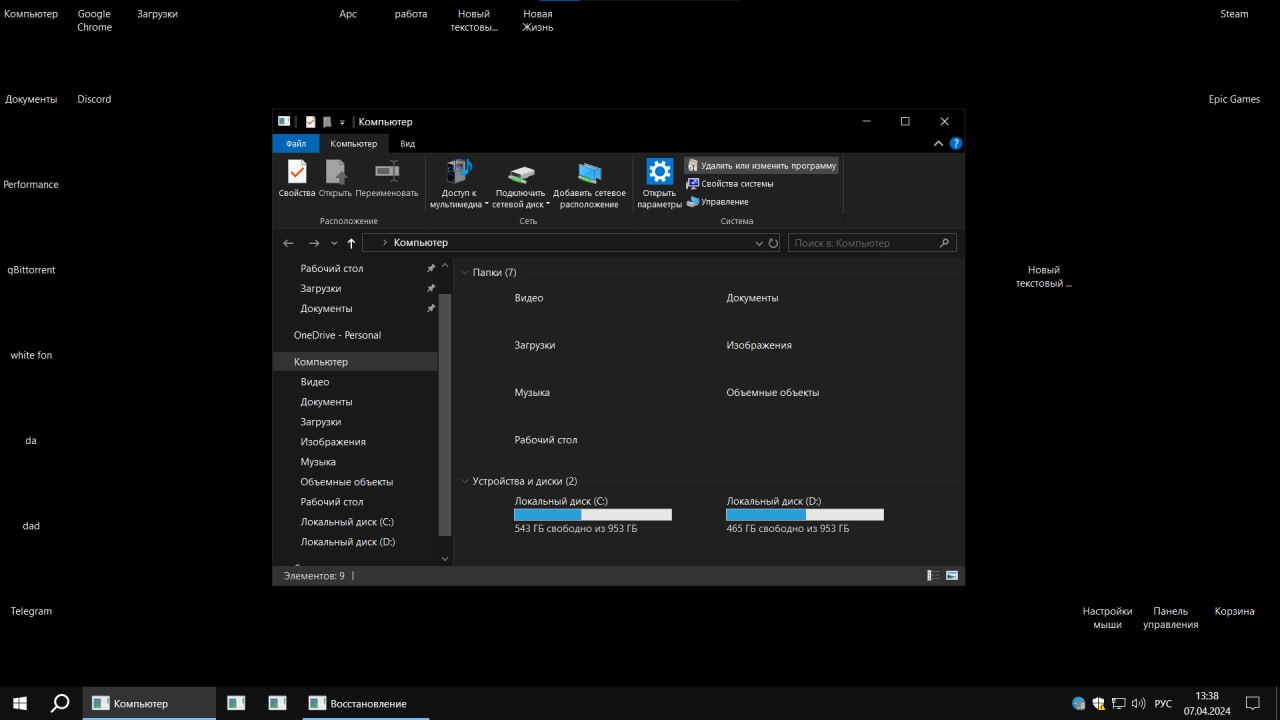
Task: Click the Локальный диск (D:) usage bar
Action: click(805, 514)
